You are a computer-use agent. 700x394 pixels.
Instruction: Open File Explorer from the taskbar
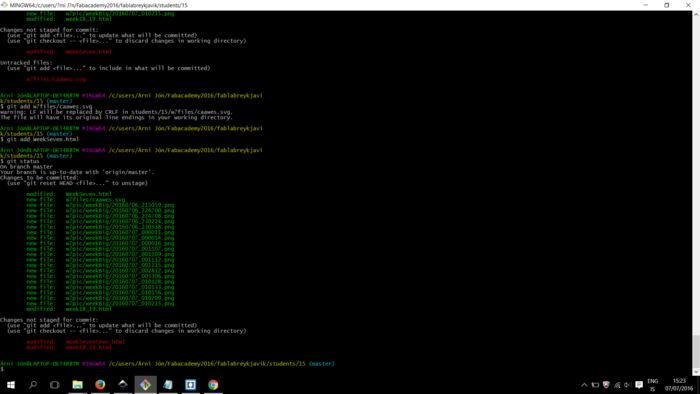tap(78, 385)
